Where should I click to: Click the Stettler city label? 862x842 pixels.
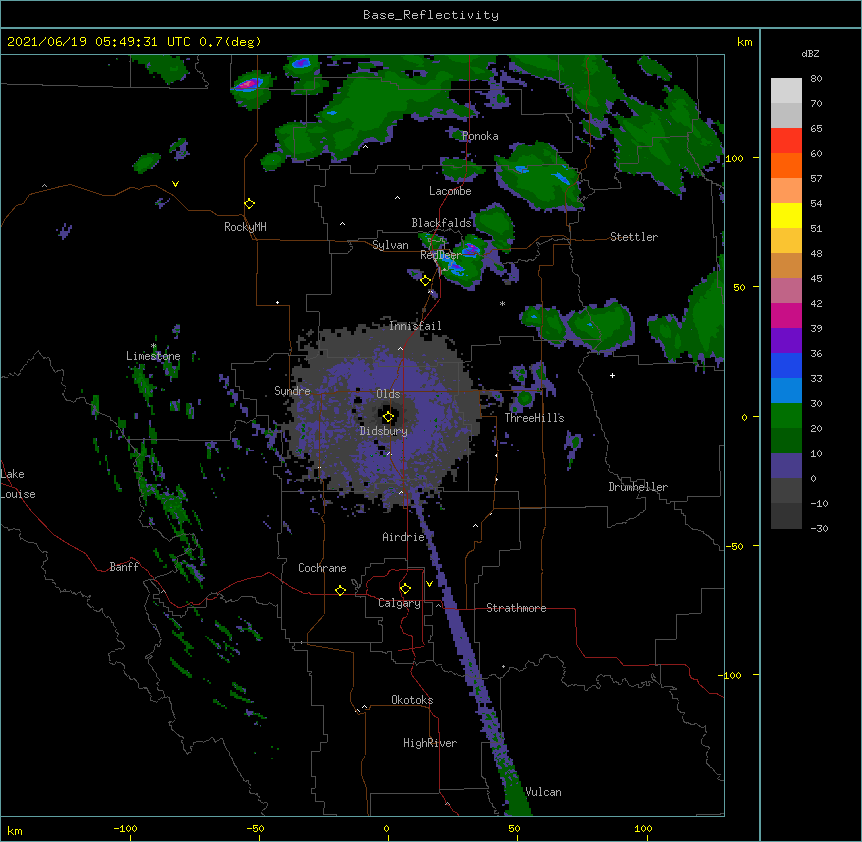tap(634, 237)
